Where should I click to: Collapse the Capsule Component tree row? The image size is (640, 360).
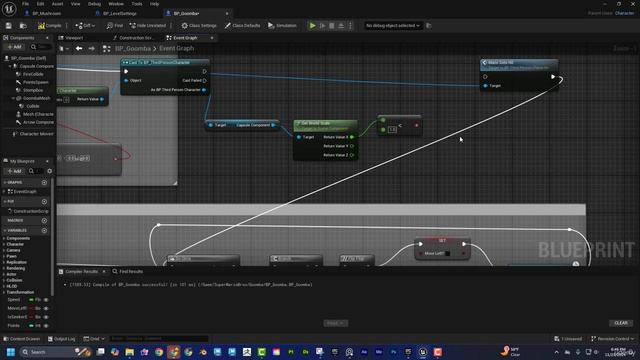click(x=10, y=66)
